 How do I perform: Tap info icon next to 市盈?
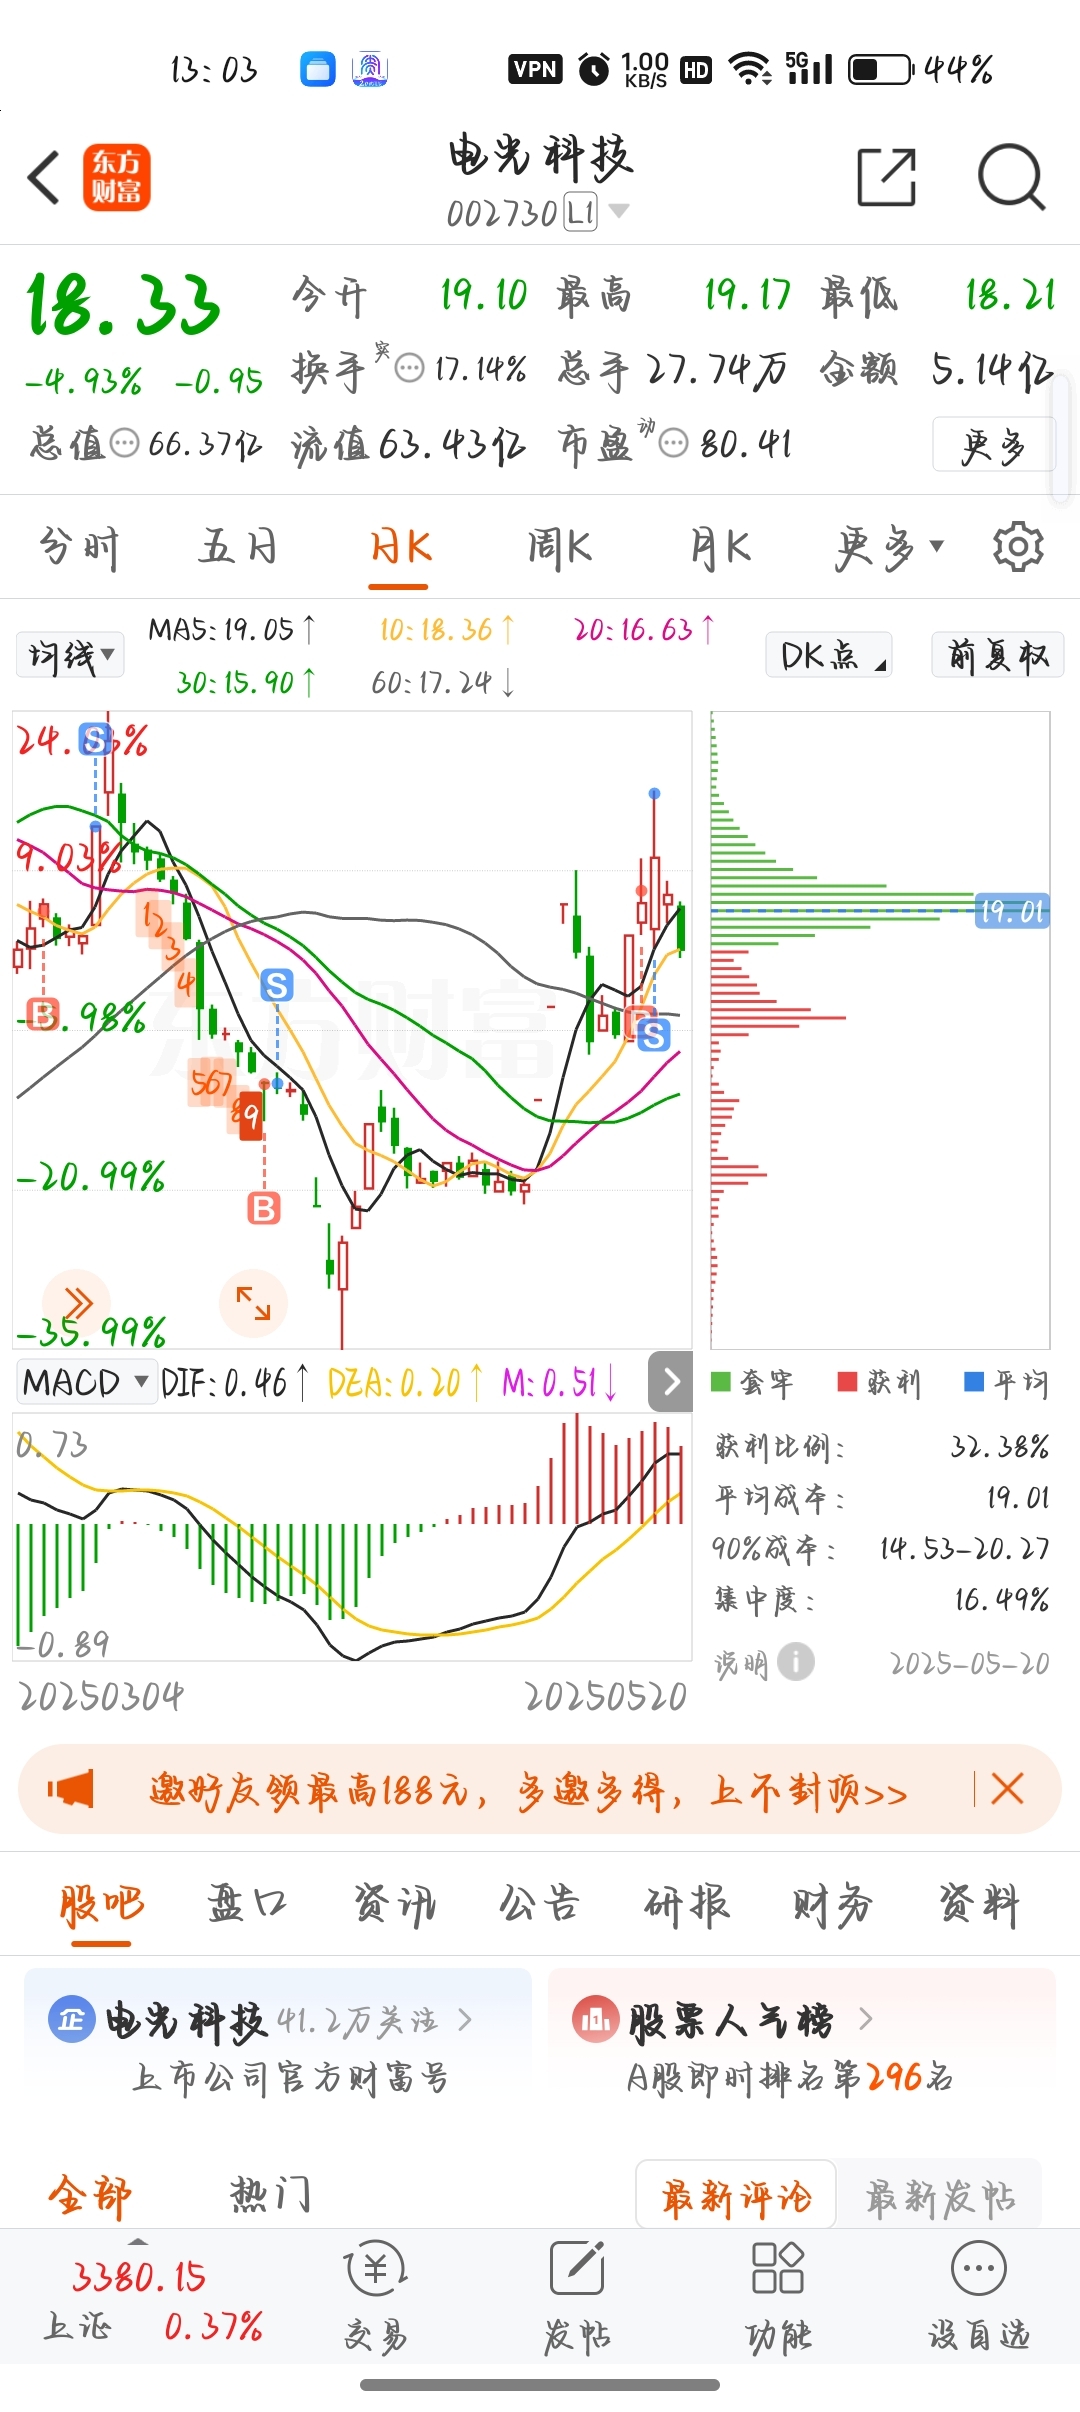(x=674, y=443)
